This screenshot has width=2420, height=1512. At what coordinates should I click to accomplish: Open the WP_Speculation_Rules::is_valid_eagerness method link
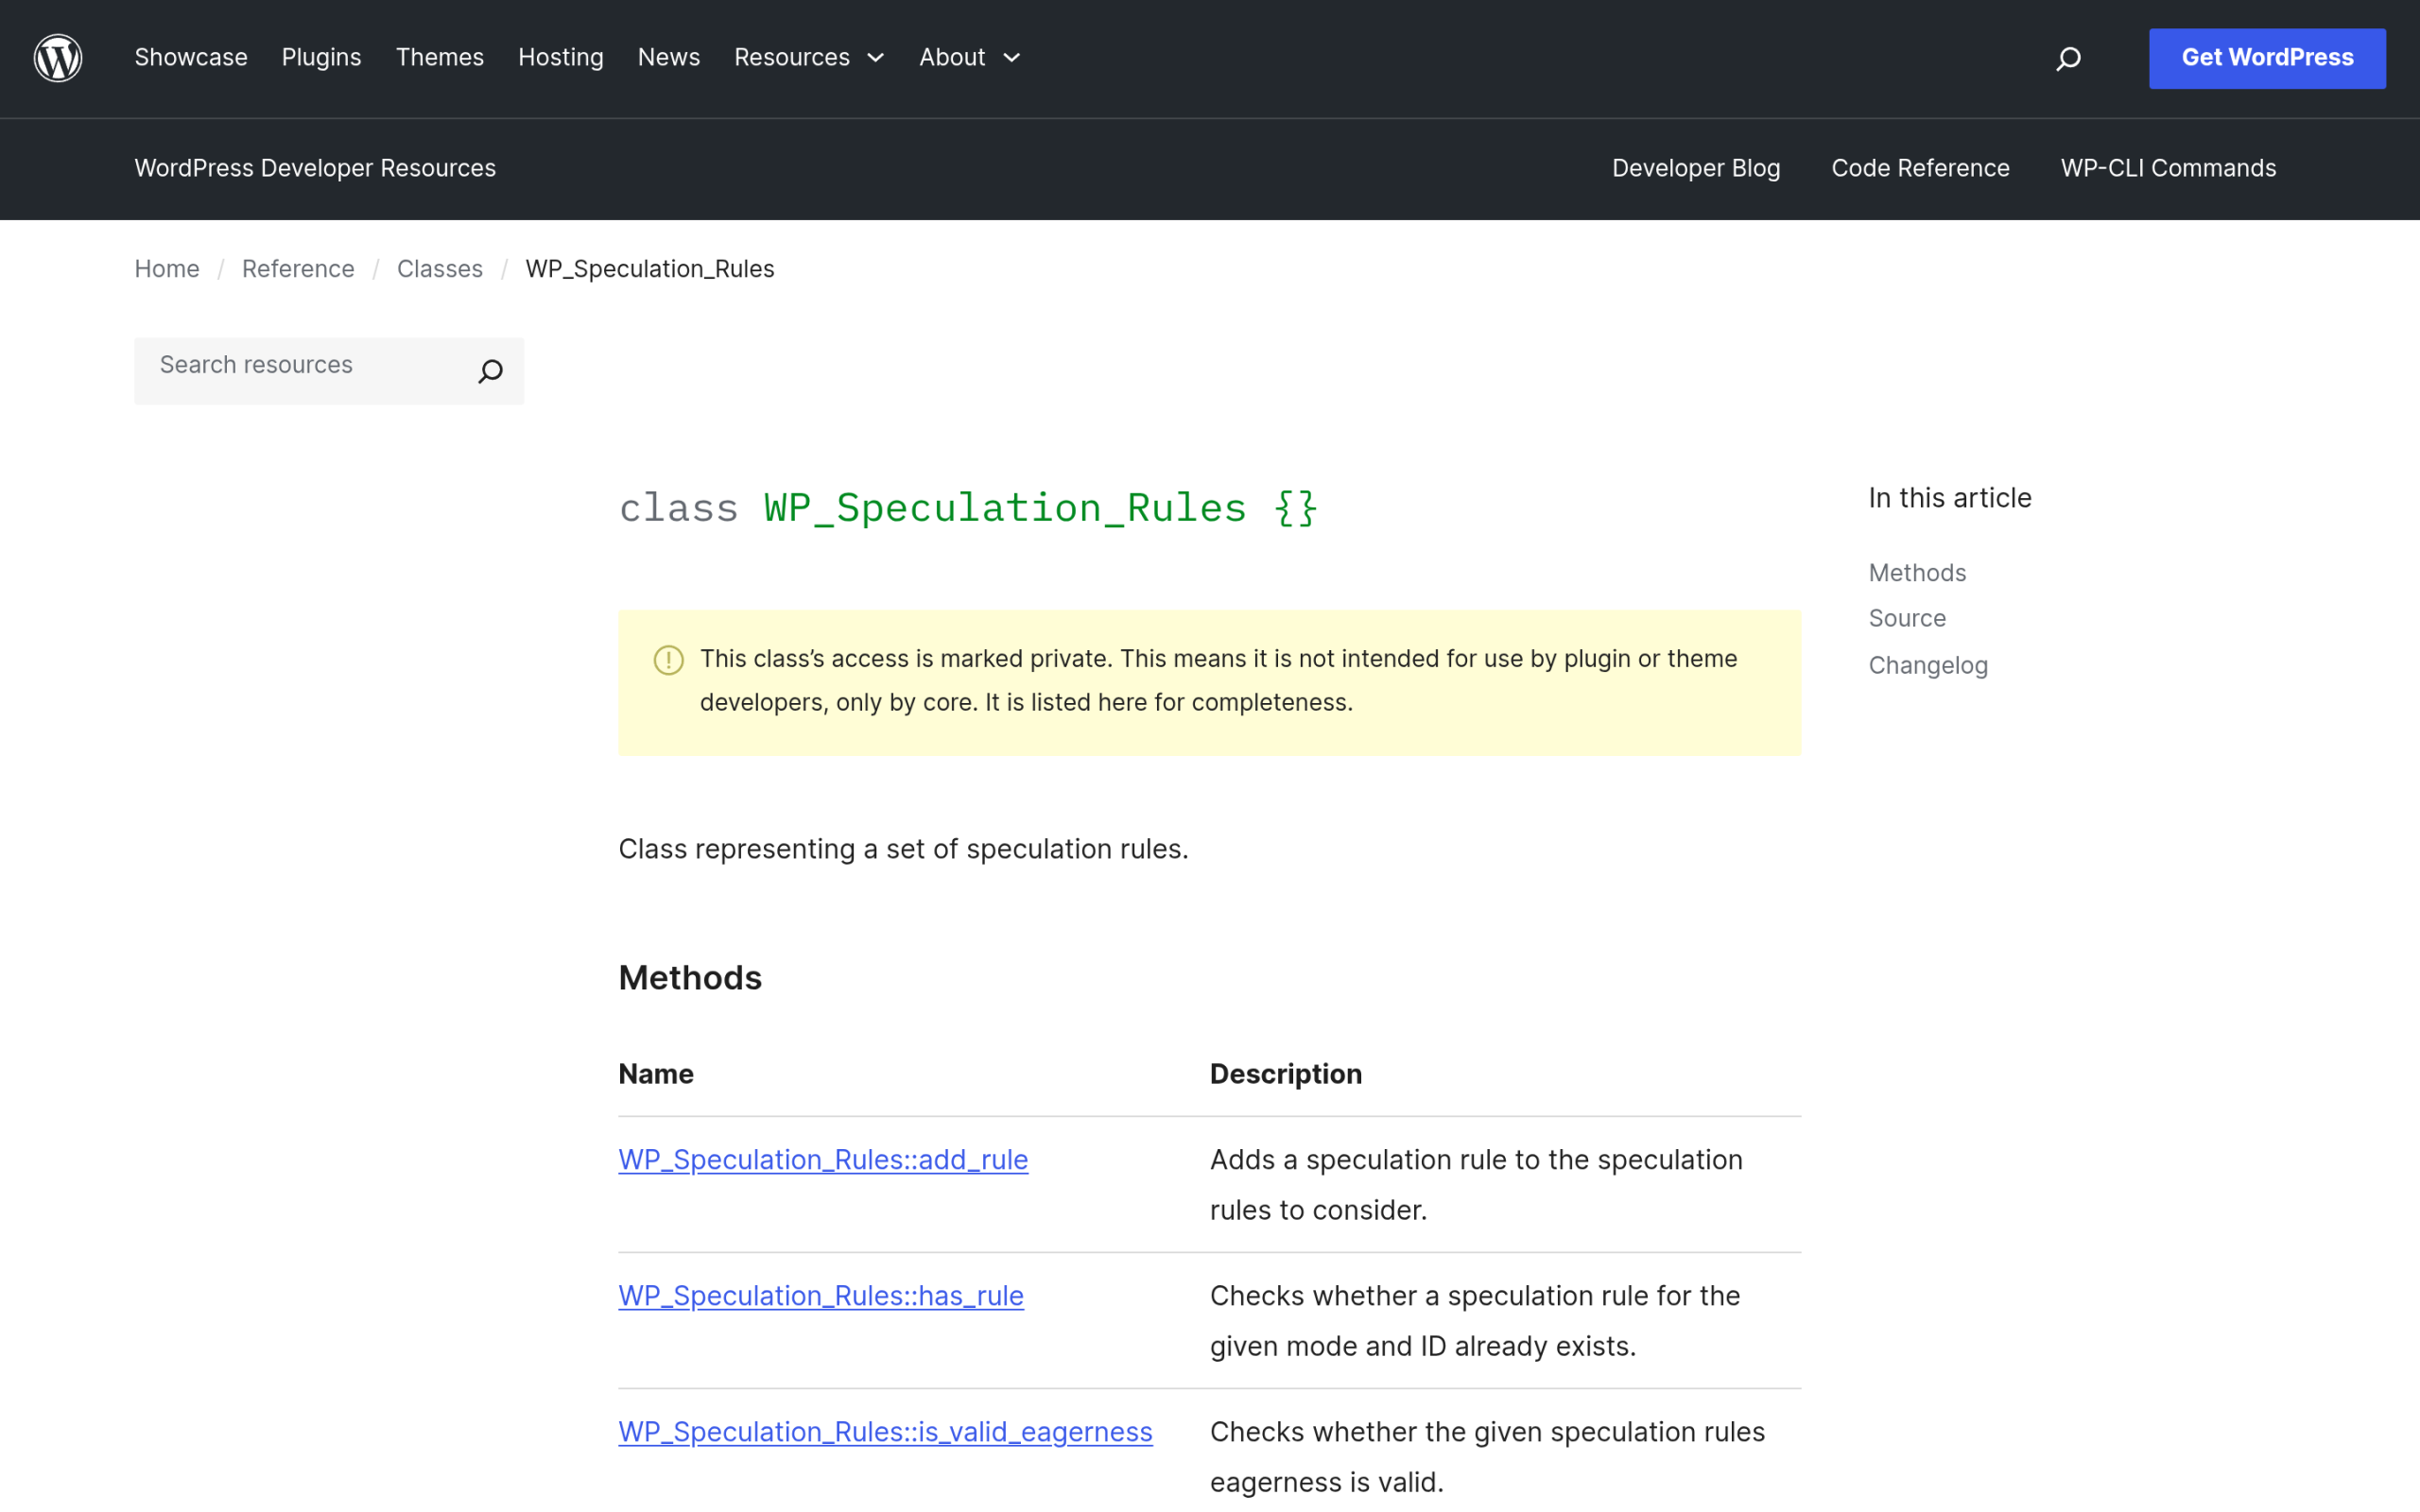pos(885,1432)
